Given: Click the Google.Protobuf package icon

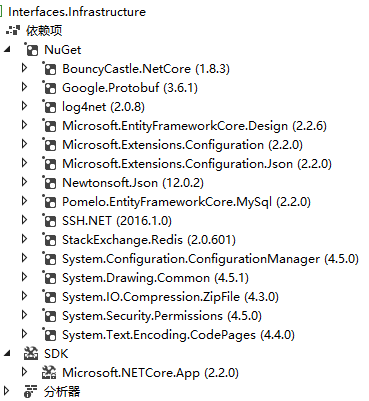Looking at the screenshot, I should click(x=49, y=87).
